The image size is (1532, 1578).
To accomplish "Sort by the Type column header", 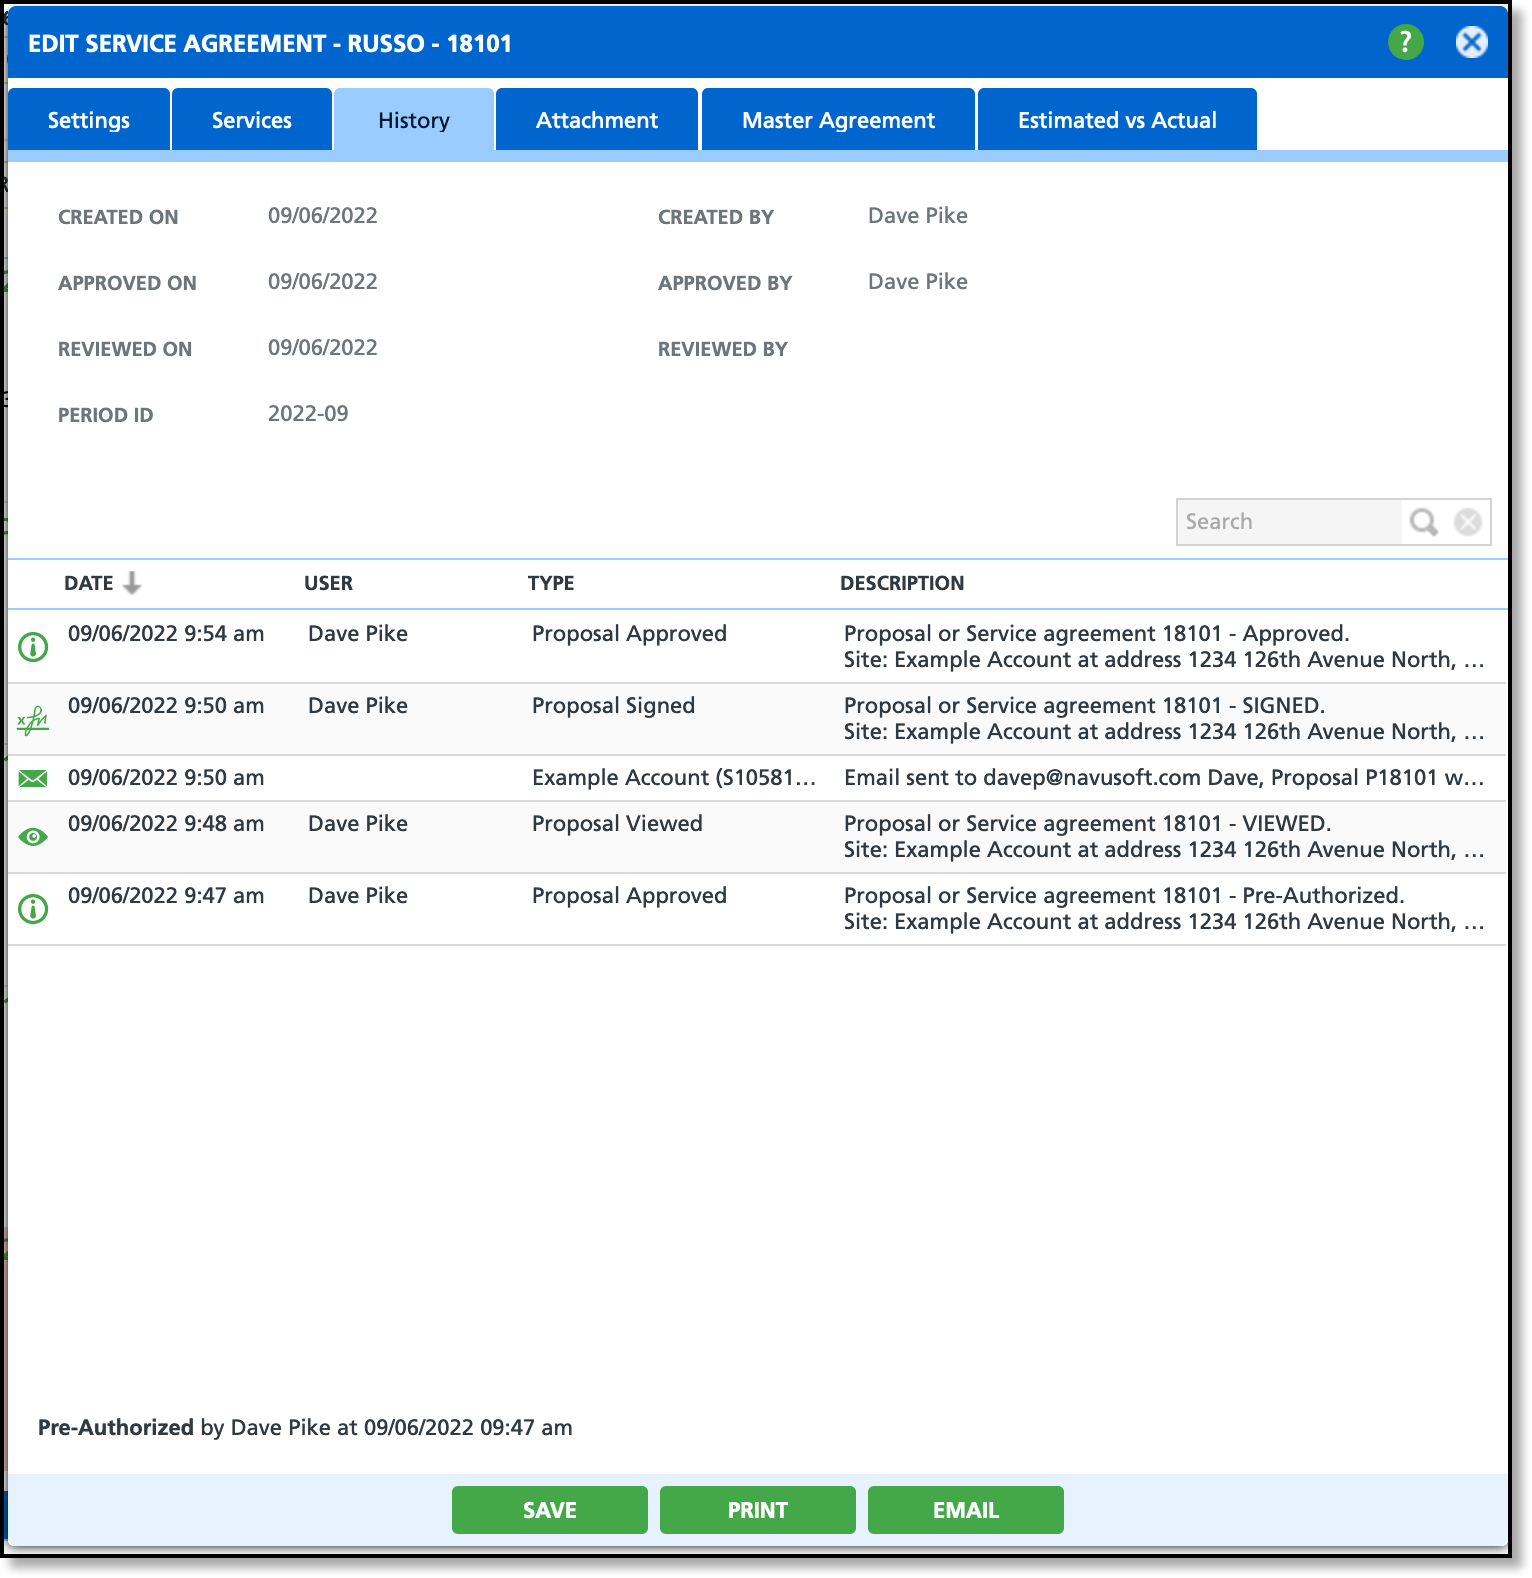I will [x=551, y=583].
